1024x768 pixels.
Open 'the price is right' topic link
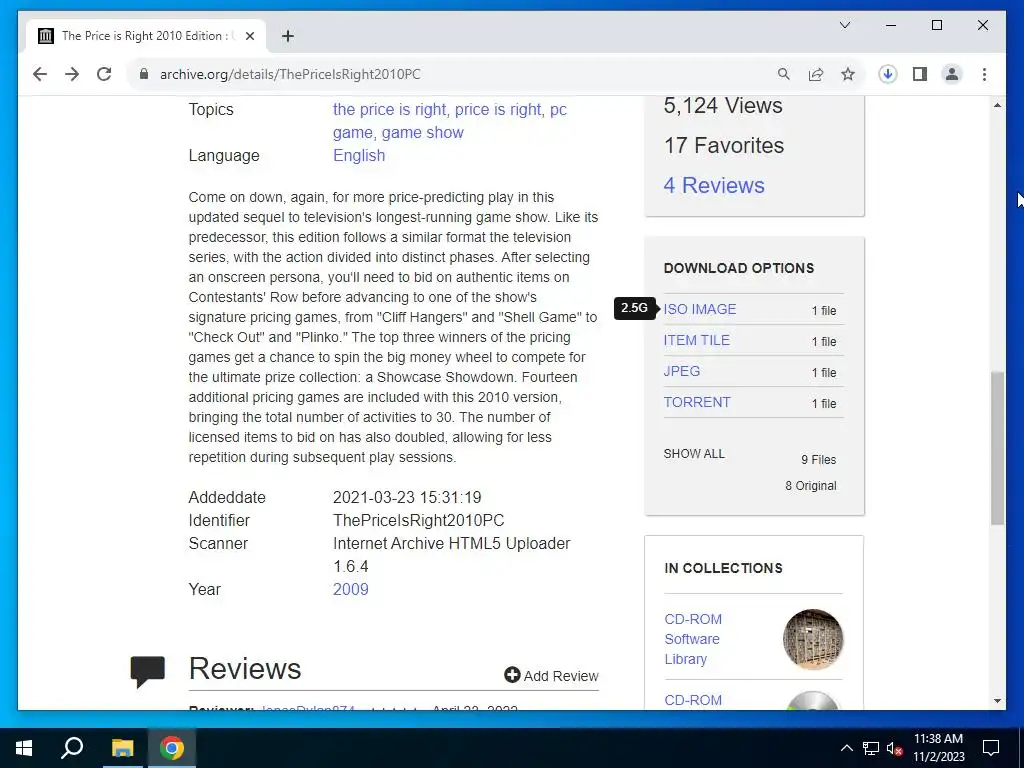[x=389, y=110]
